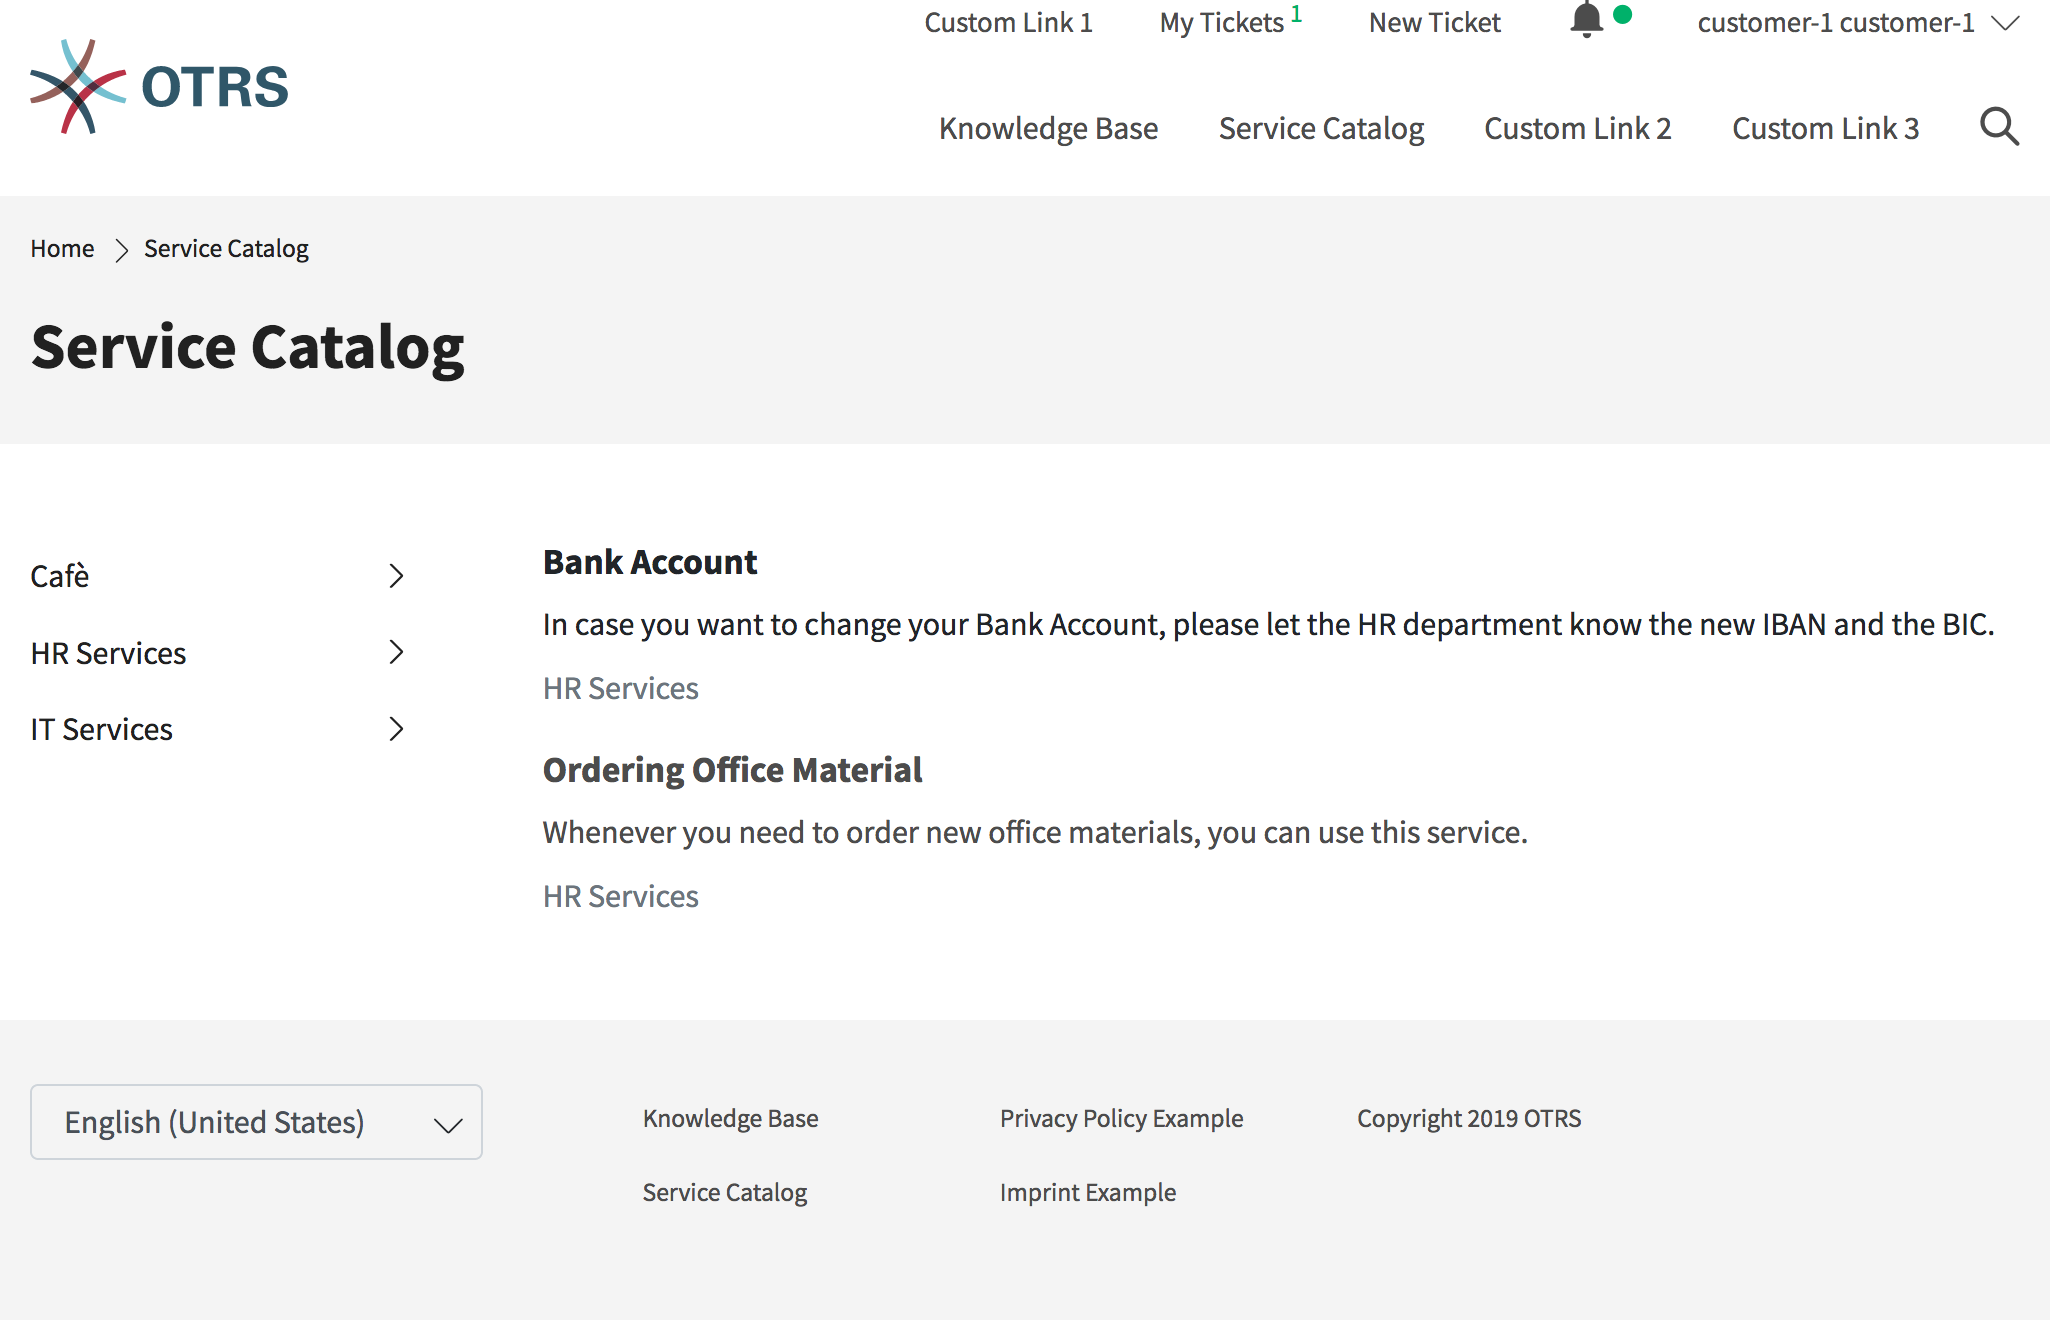Open Privacy Policy Example footer link
The width and height of the screenshot is (2050, 1320).
pos(1121,1119)
